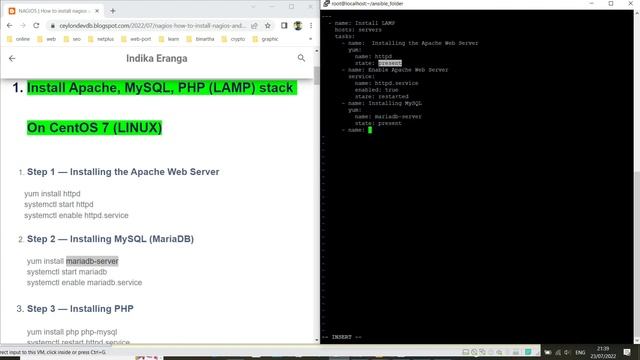640x360 pixels.
Task: Click PuTTY icon in terminal title bar
Action: (326, 4)
